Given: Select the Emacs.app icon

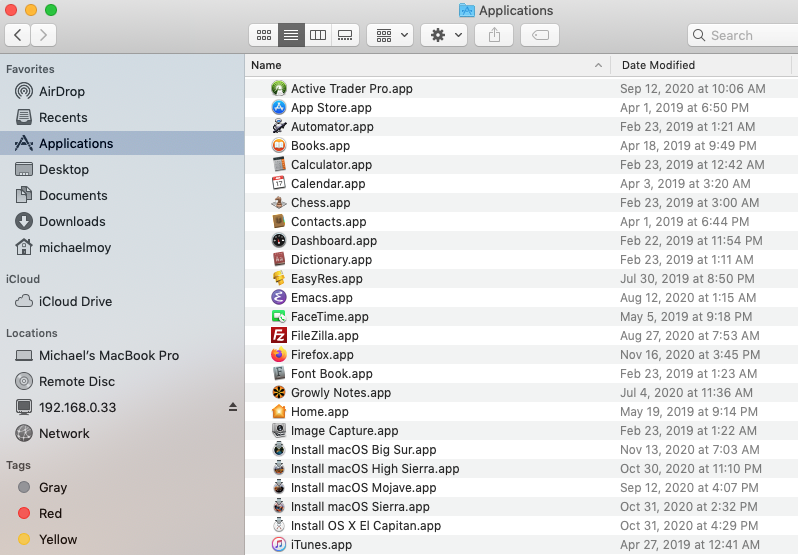Looking at the screenshot, I should 278,297.
